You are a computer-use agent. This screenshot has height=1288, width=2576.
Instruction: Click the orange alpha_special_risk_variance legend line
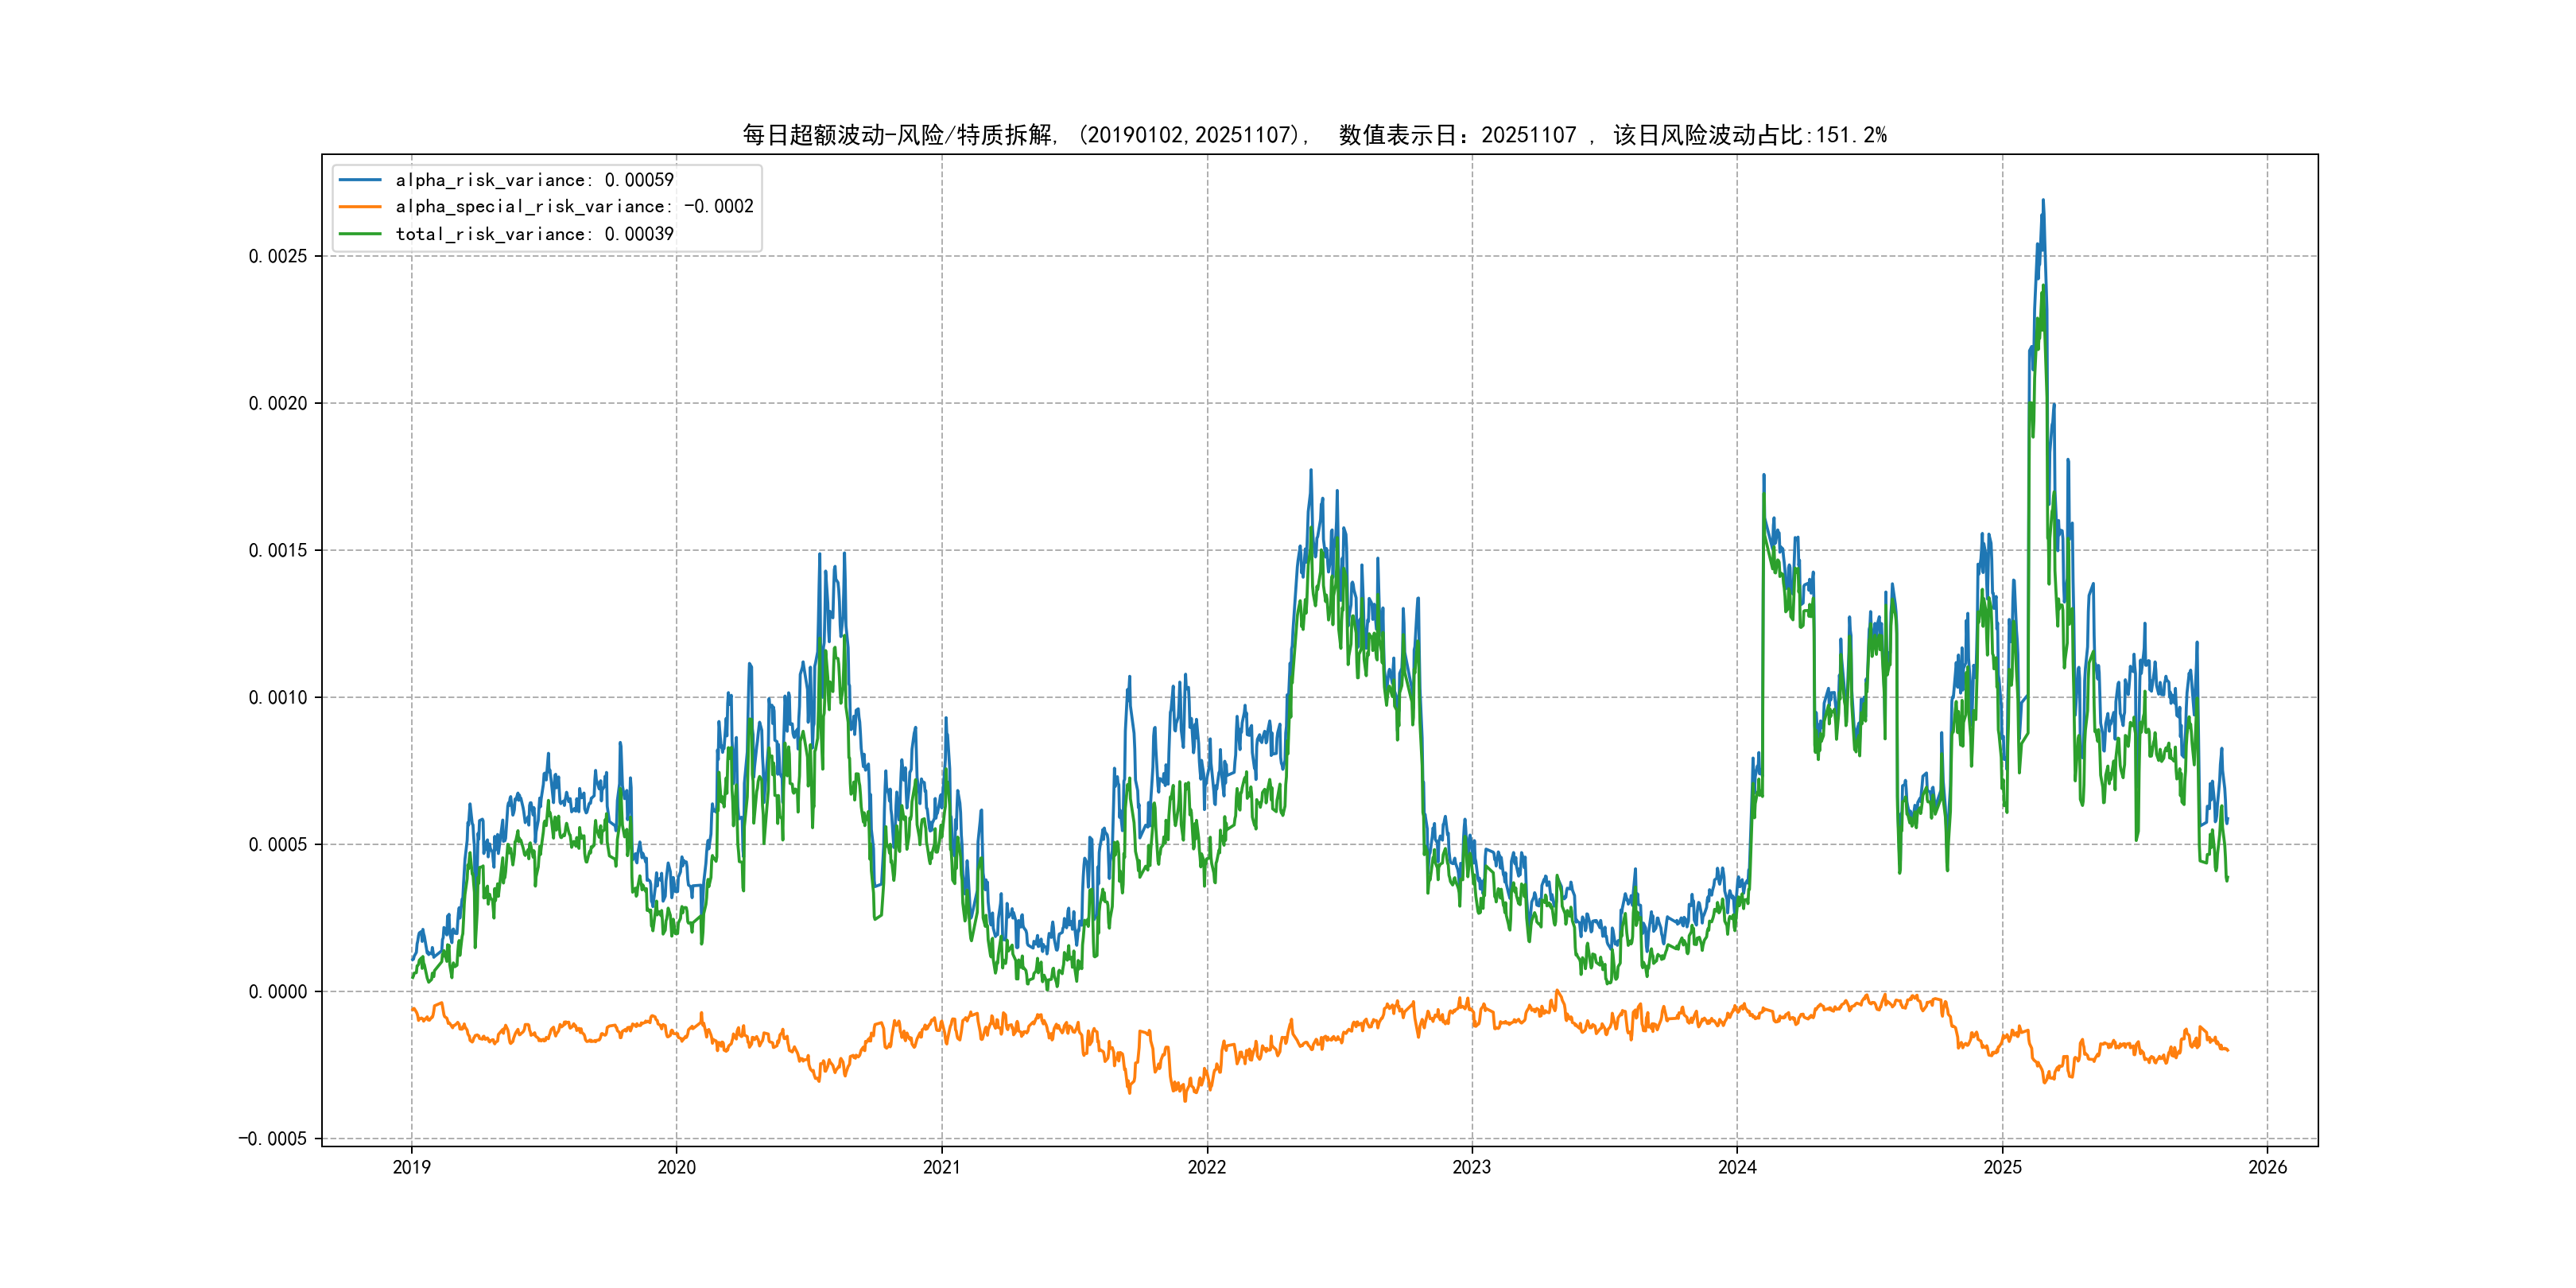pos(360,207)
